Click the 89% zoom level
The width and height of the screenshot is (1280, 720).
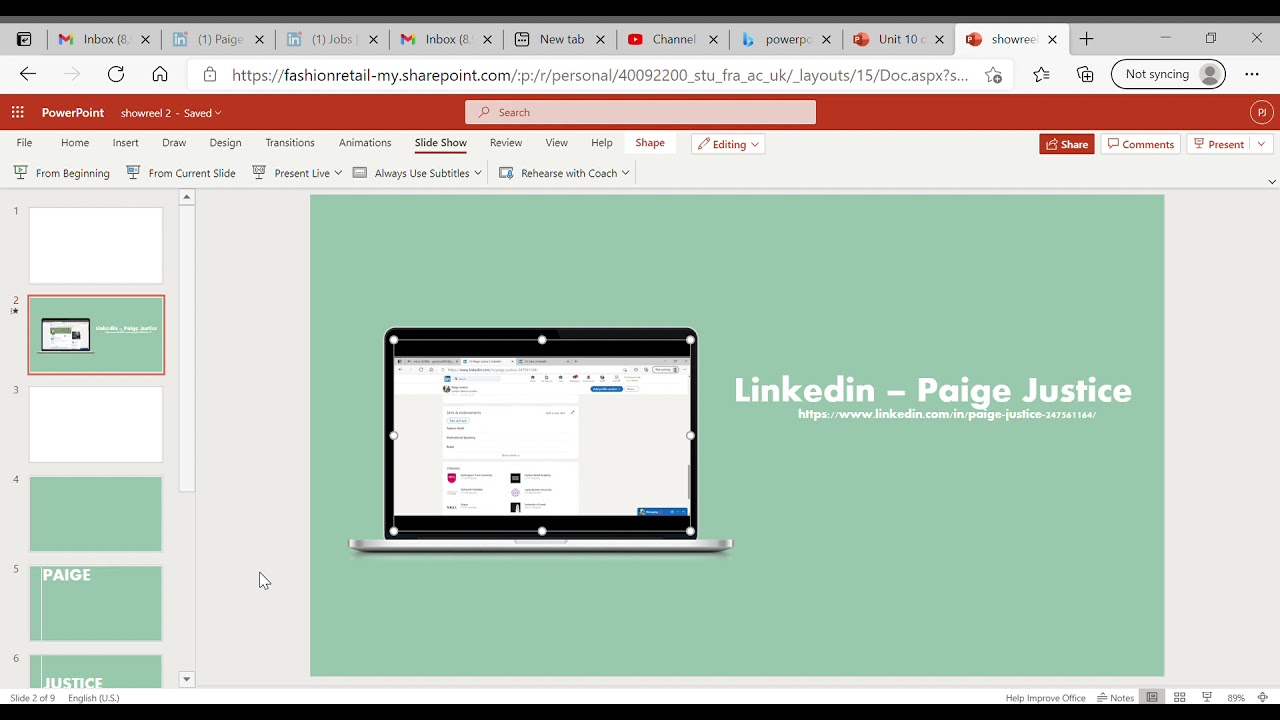1236,698
